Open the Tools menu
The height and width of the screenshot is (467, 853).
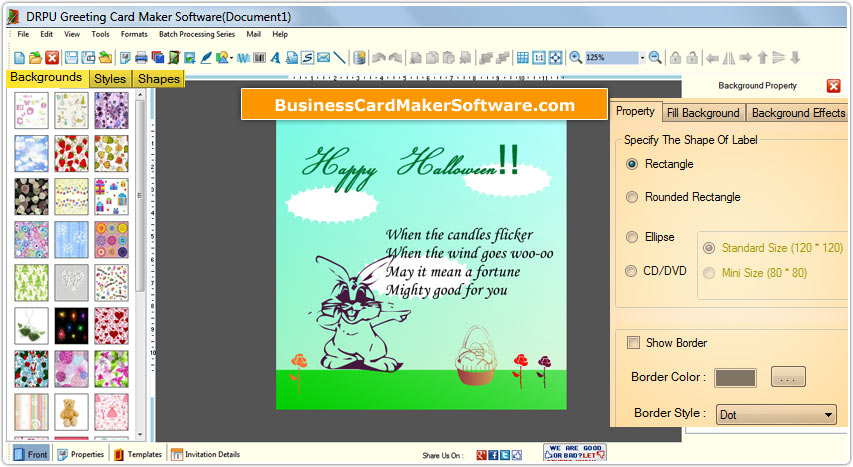pyautogui.click(x=100, y=34)
